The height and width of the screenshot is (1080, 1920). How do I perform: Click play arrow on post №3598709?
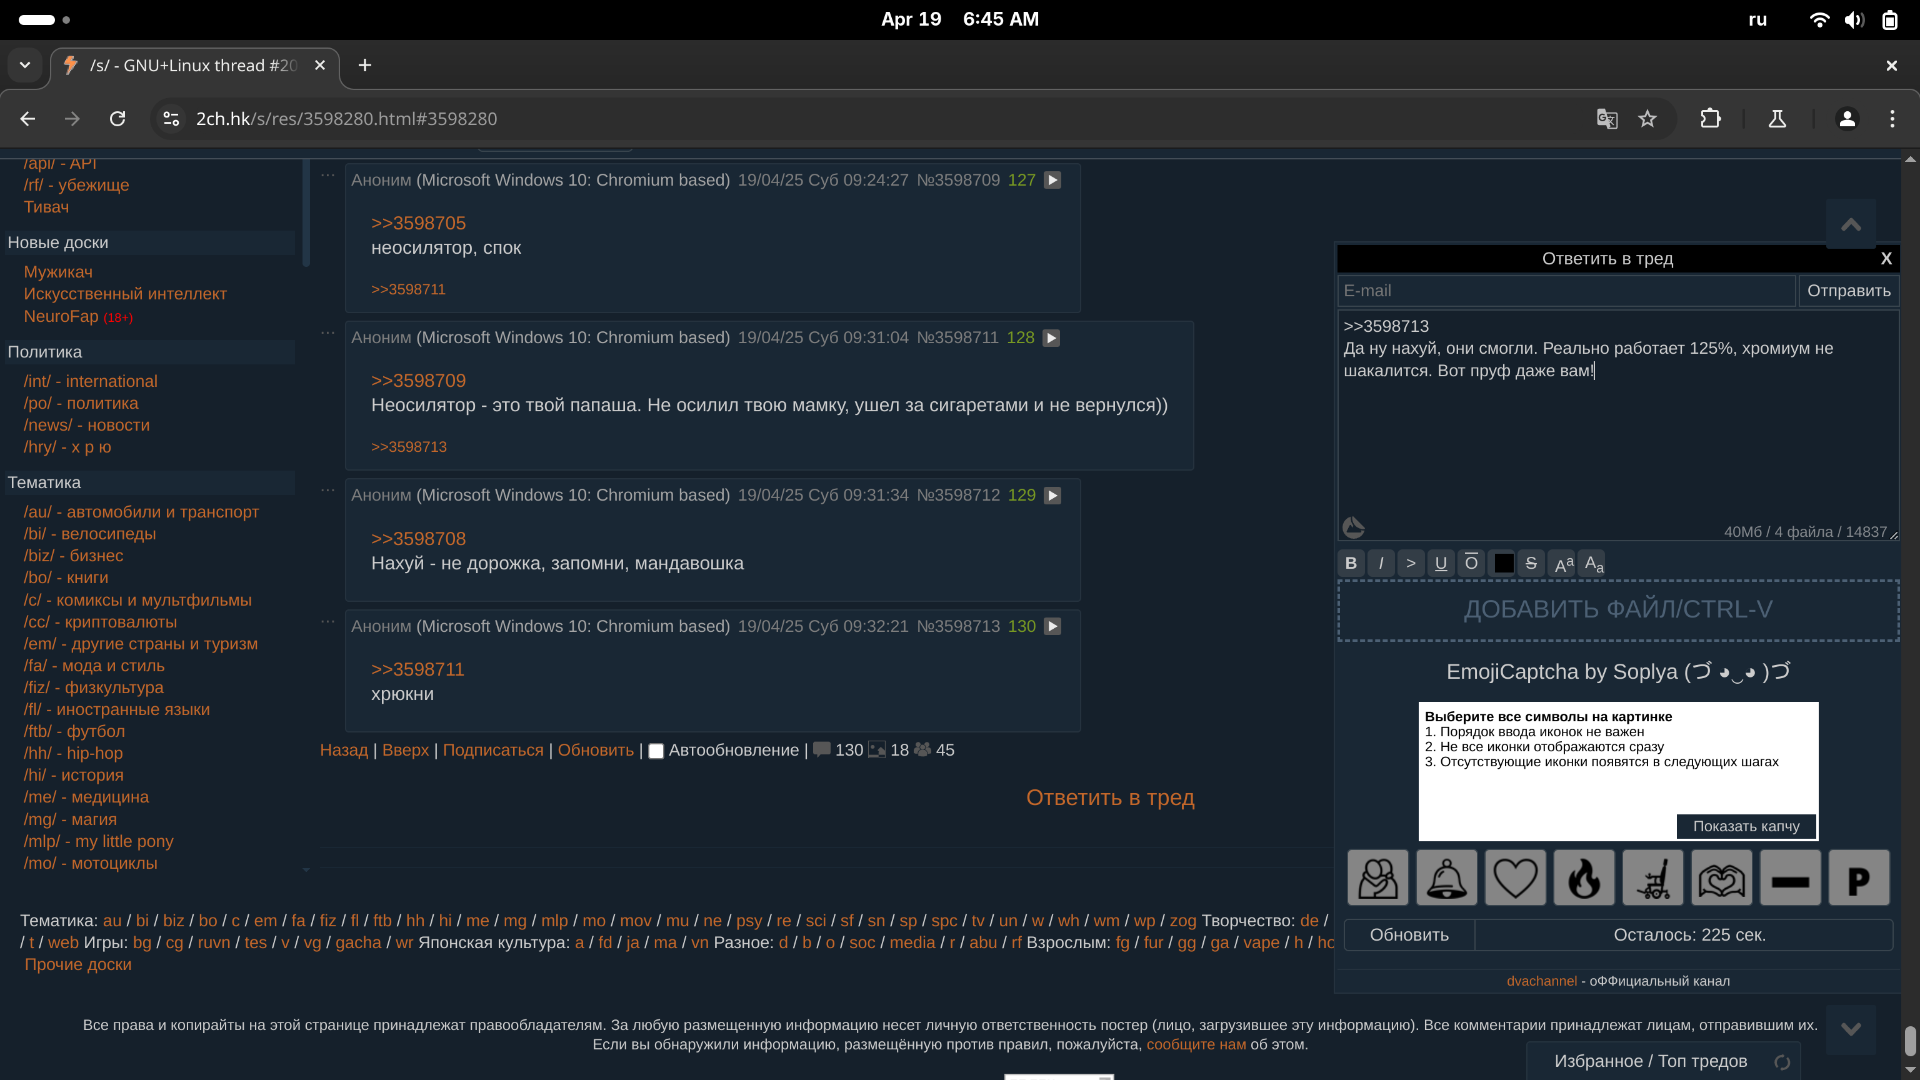pyautogui.click(x=1052, y=180)
